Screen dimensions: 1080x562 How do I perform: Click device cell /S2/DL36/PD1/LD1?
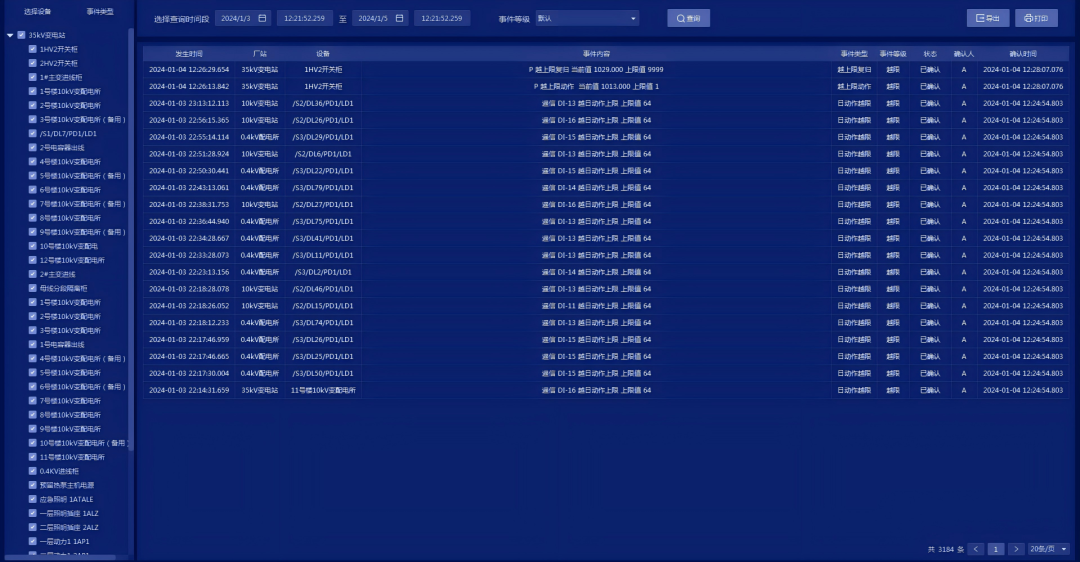(x=323, y=103)
